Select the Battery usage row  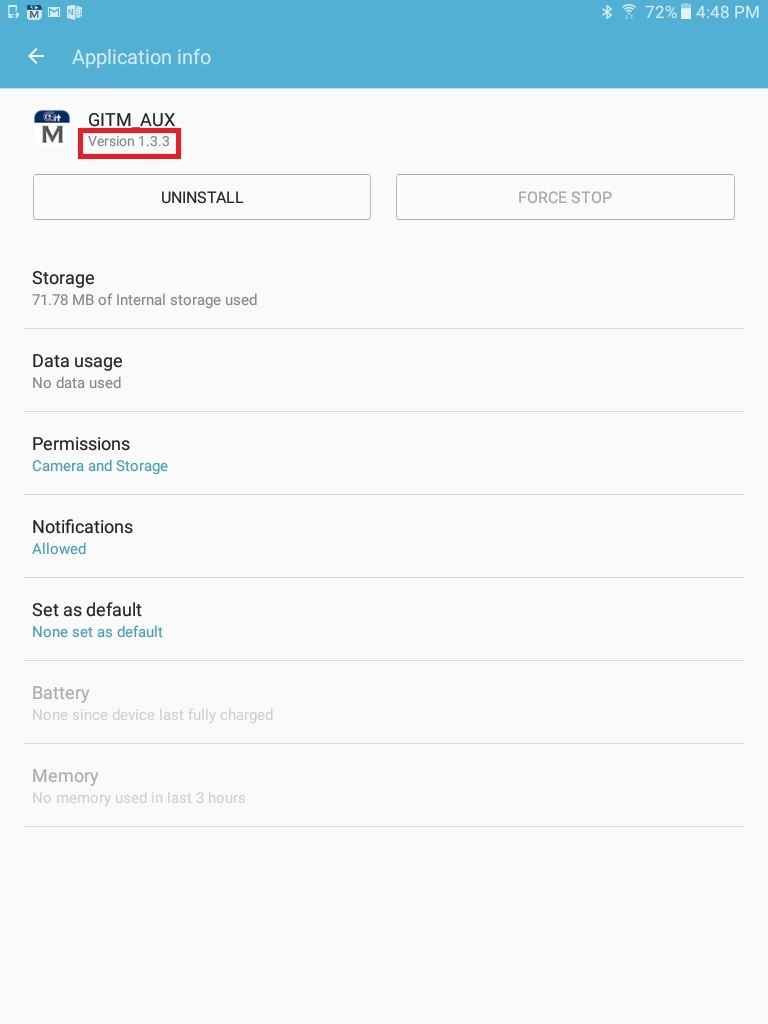pos(384,703)
